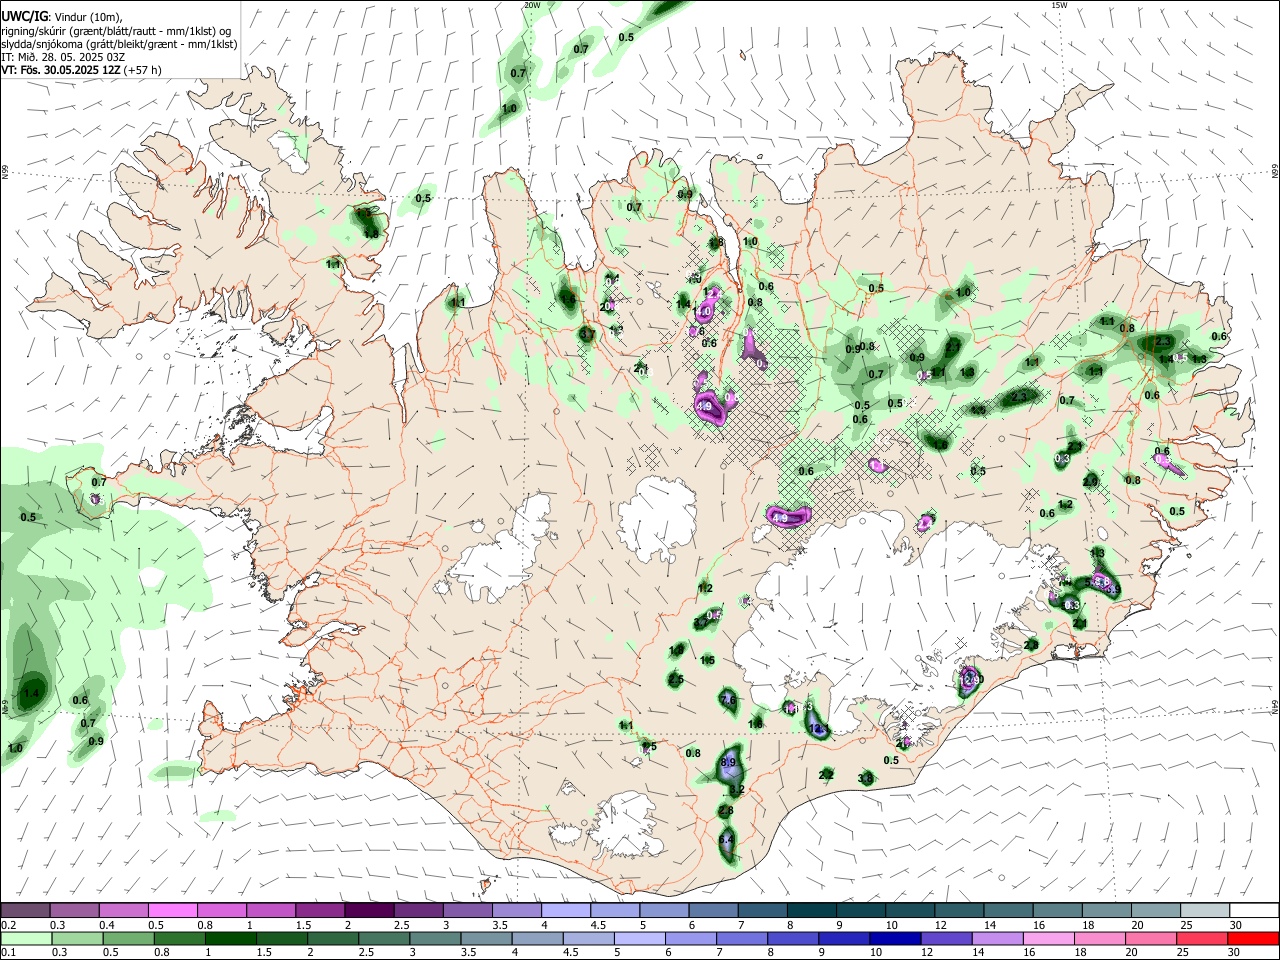Pick the upper-row swatch between 1.5 and 2
1280x960 pixels.
click(319, 910)
